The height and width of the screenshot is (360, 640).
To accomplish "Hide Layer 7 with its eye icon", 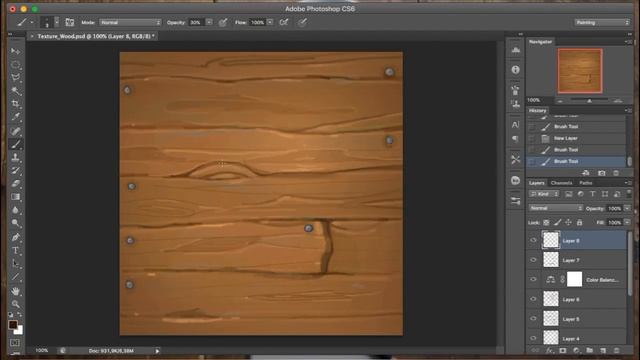I will coord(533,260).
